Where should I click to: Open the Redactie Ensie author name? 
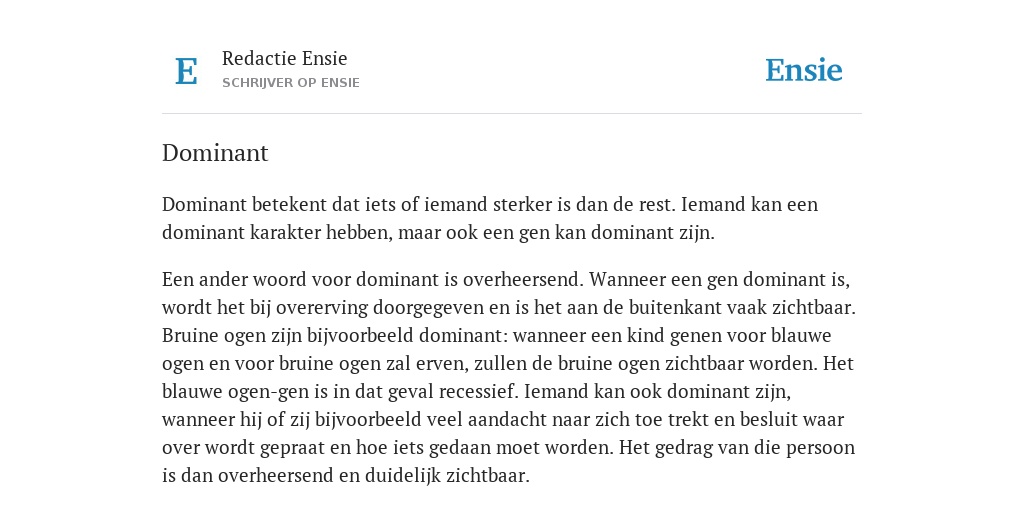[x=285, y=58]
